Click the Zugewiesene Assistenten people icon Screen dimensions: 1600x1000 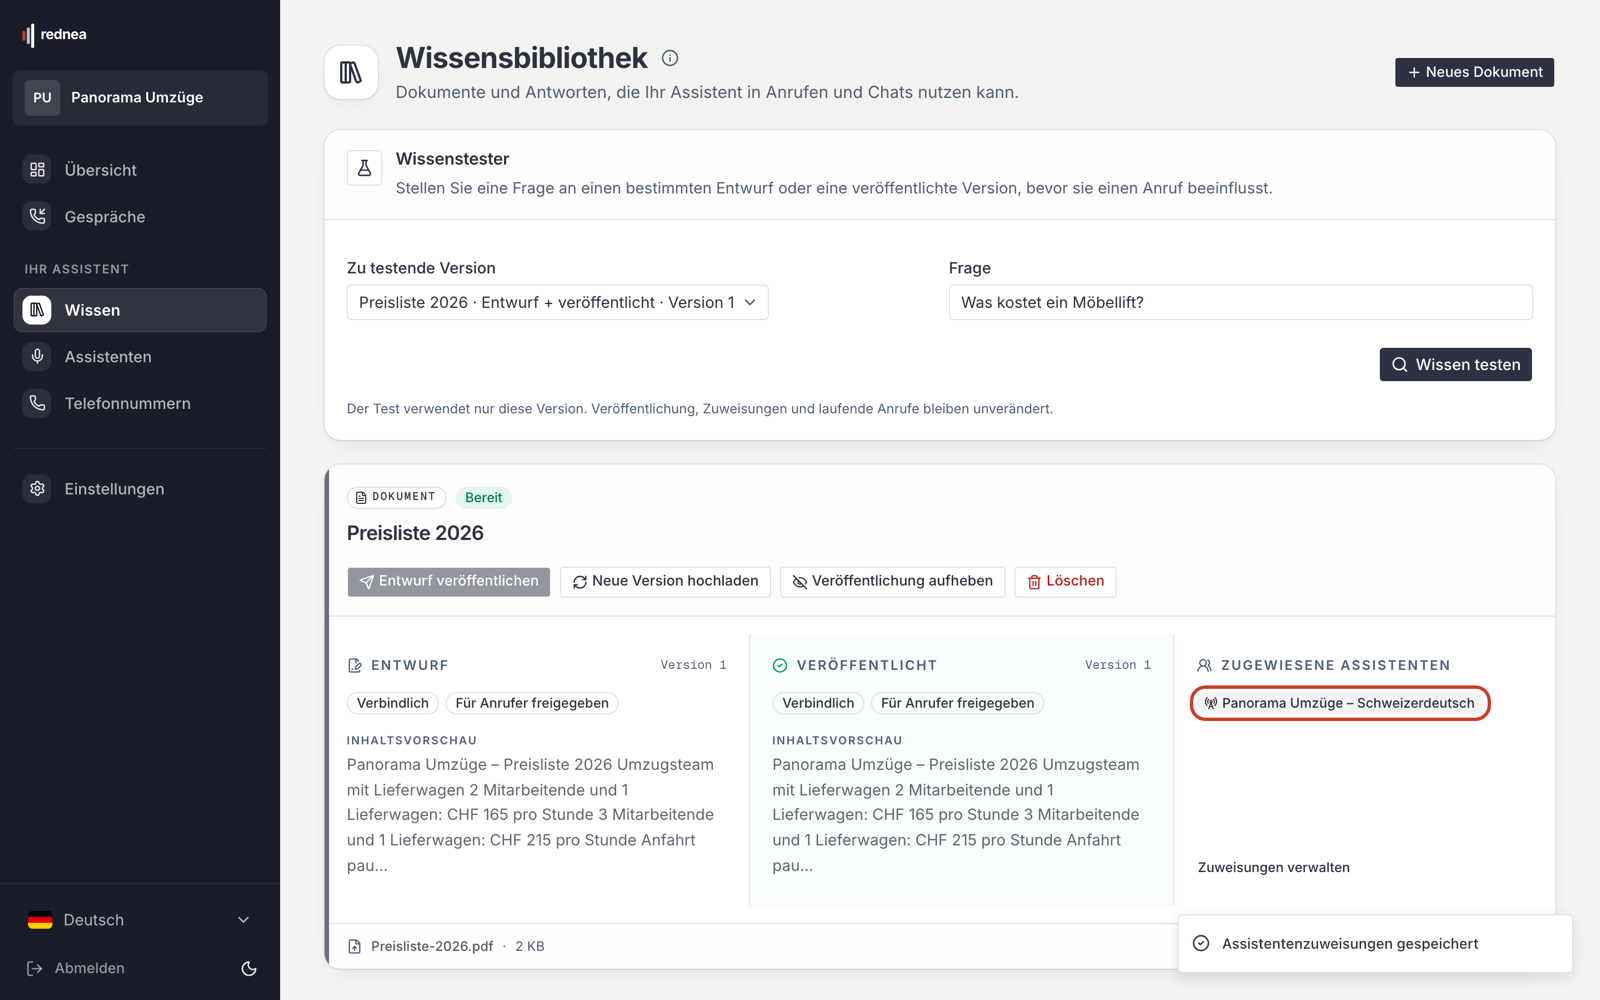click(x=1205, y=665)
